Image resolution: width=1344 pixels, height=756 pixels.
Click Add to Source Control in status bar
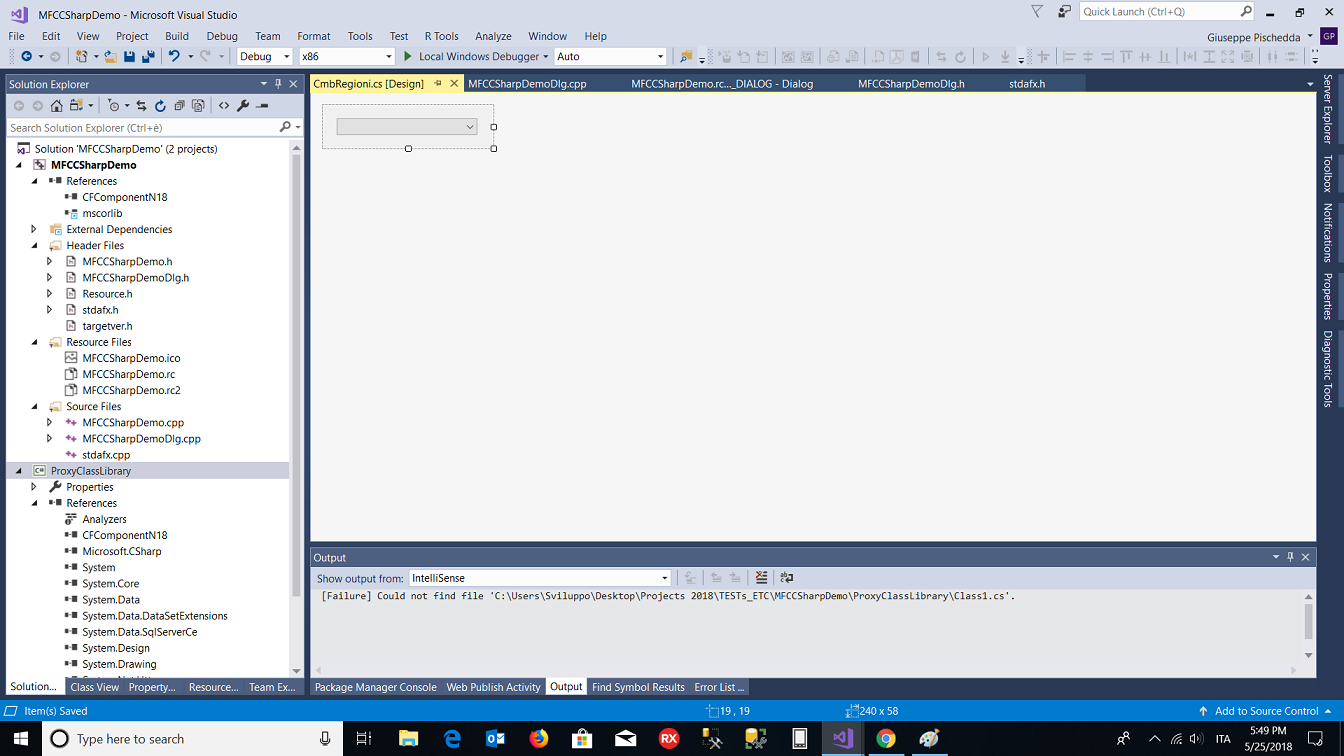coord(1266,711)
